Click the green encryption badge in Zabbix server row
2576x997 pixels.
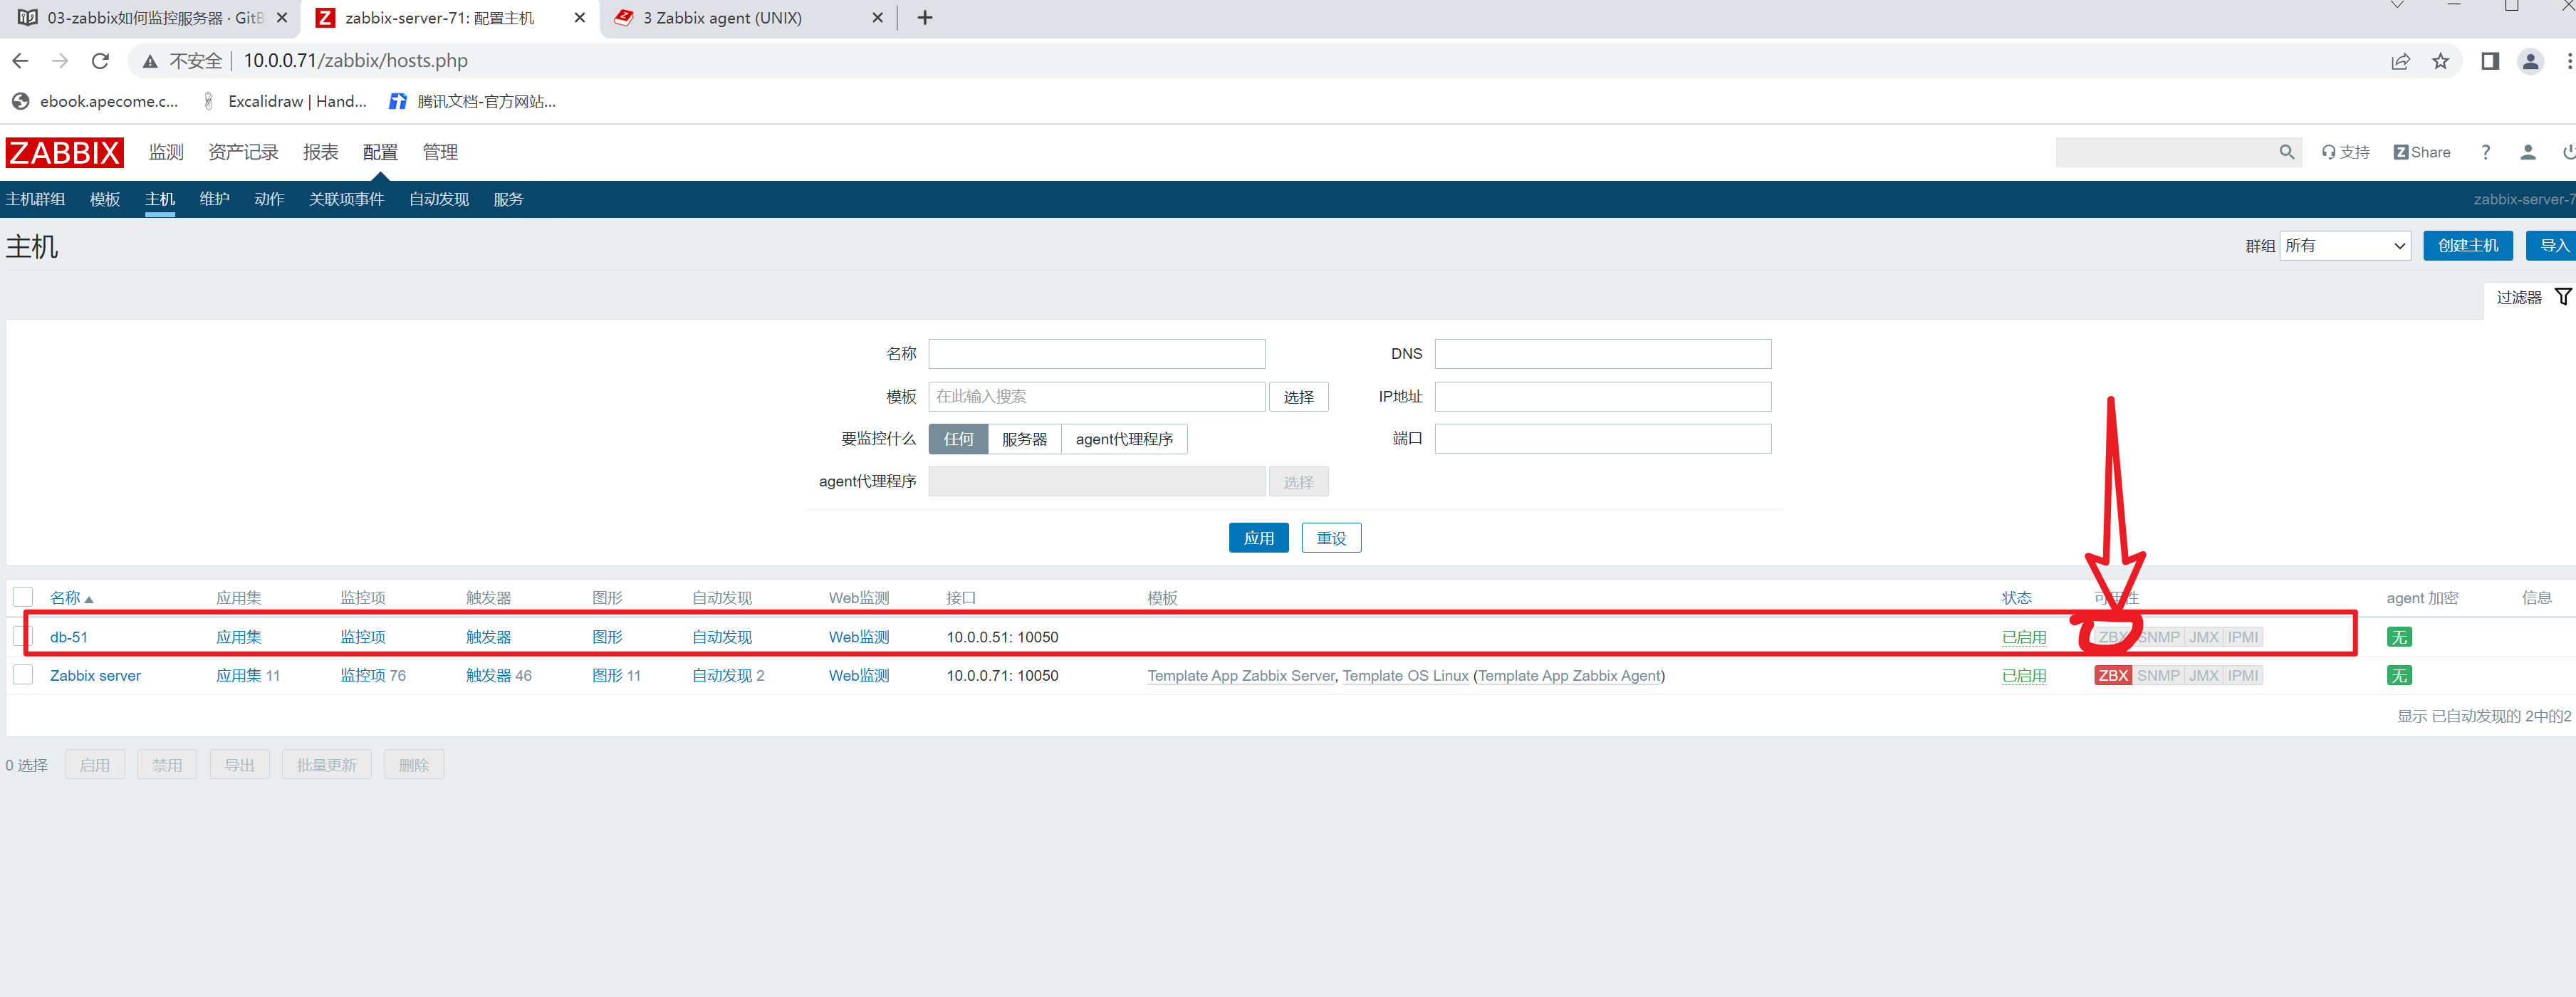point(2398,676)
